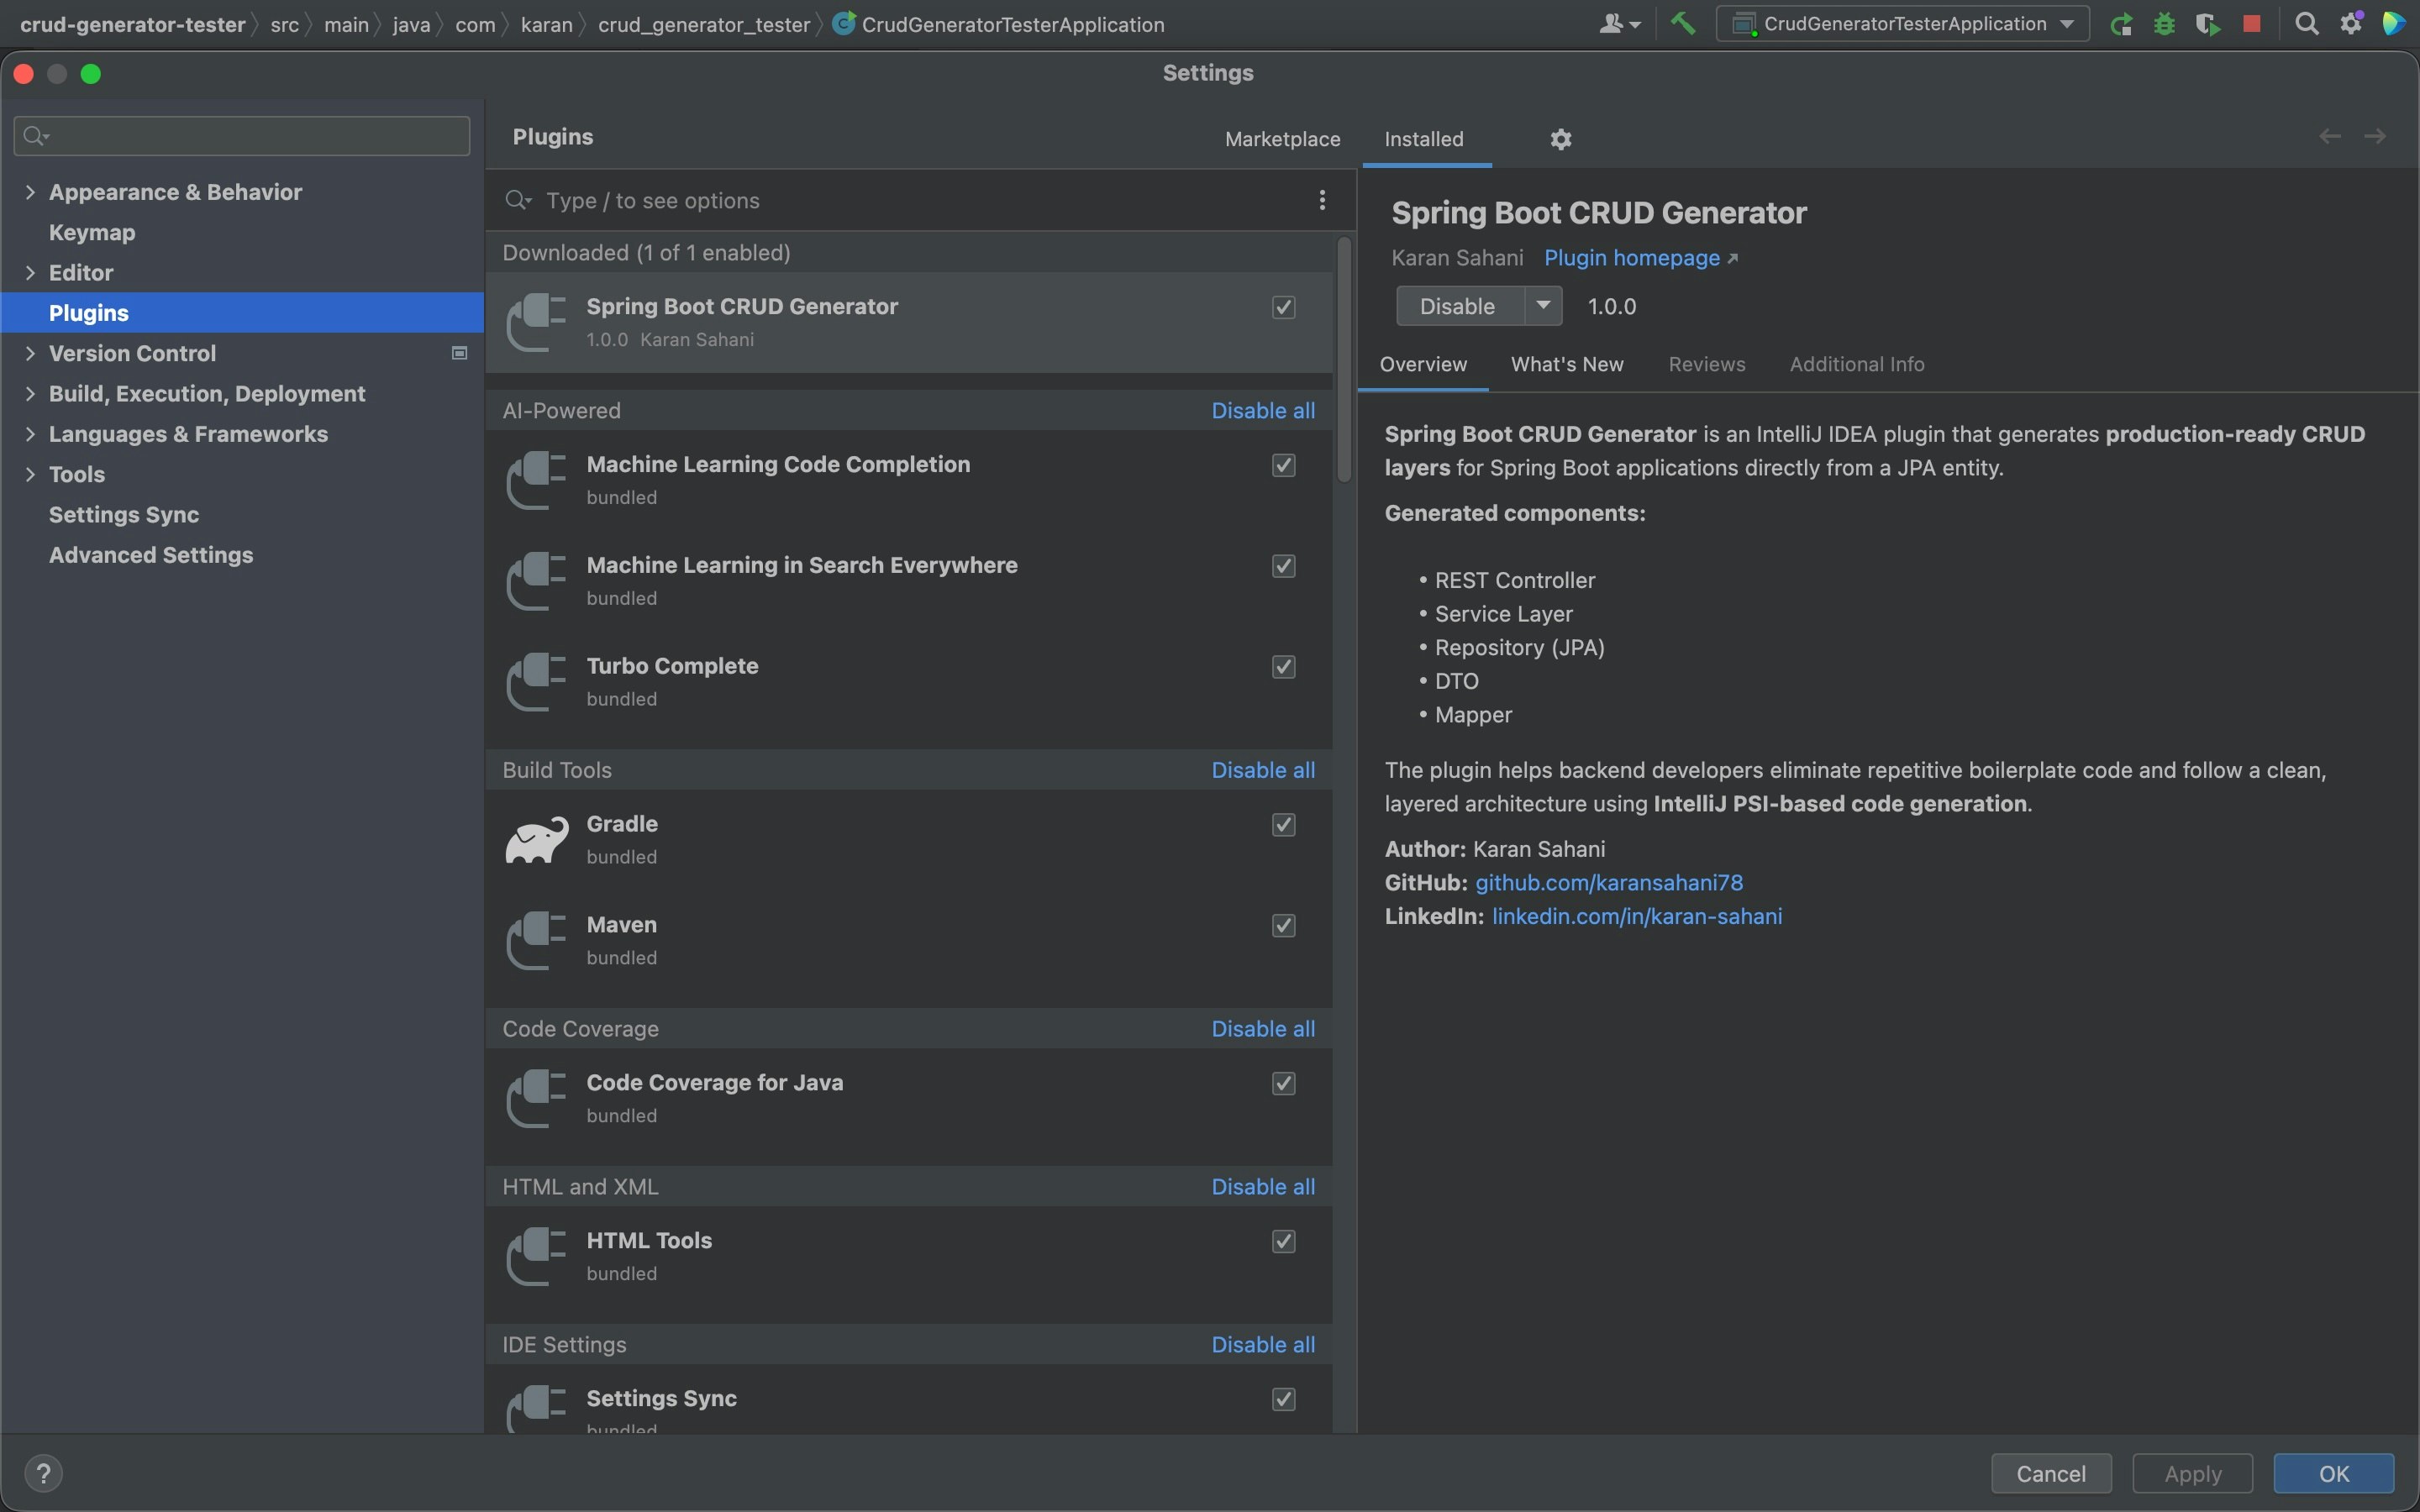2420x1512 pixels.
Task: Disable the Spring Boot CRUD Generator checkbox
Action: pos(1283,307)
